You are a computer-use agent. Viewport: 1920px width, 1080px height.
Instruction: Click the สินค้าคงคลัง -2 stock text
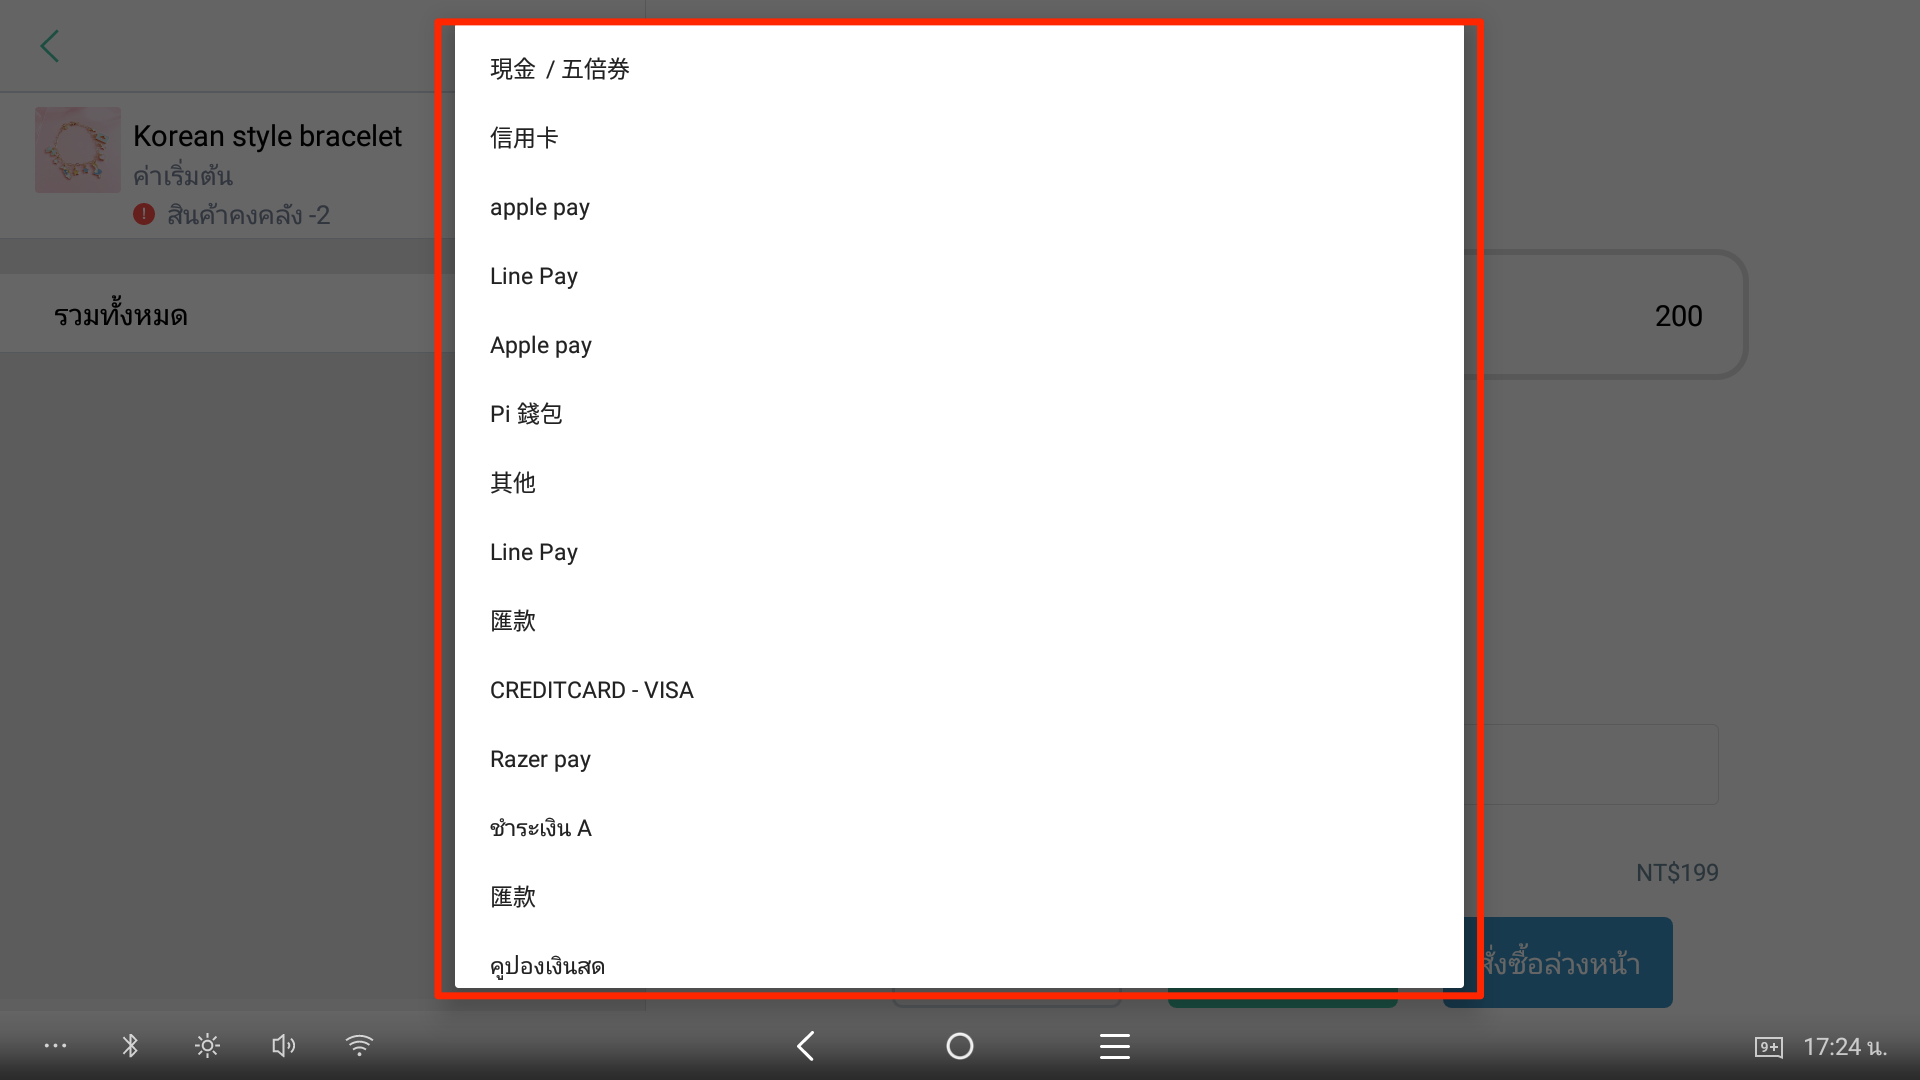(x=248, y=215)
